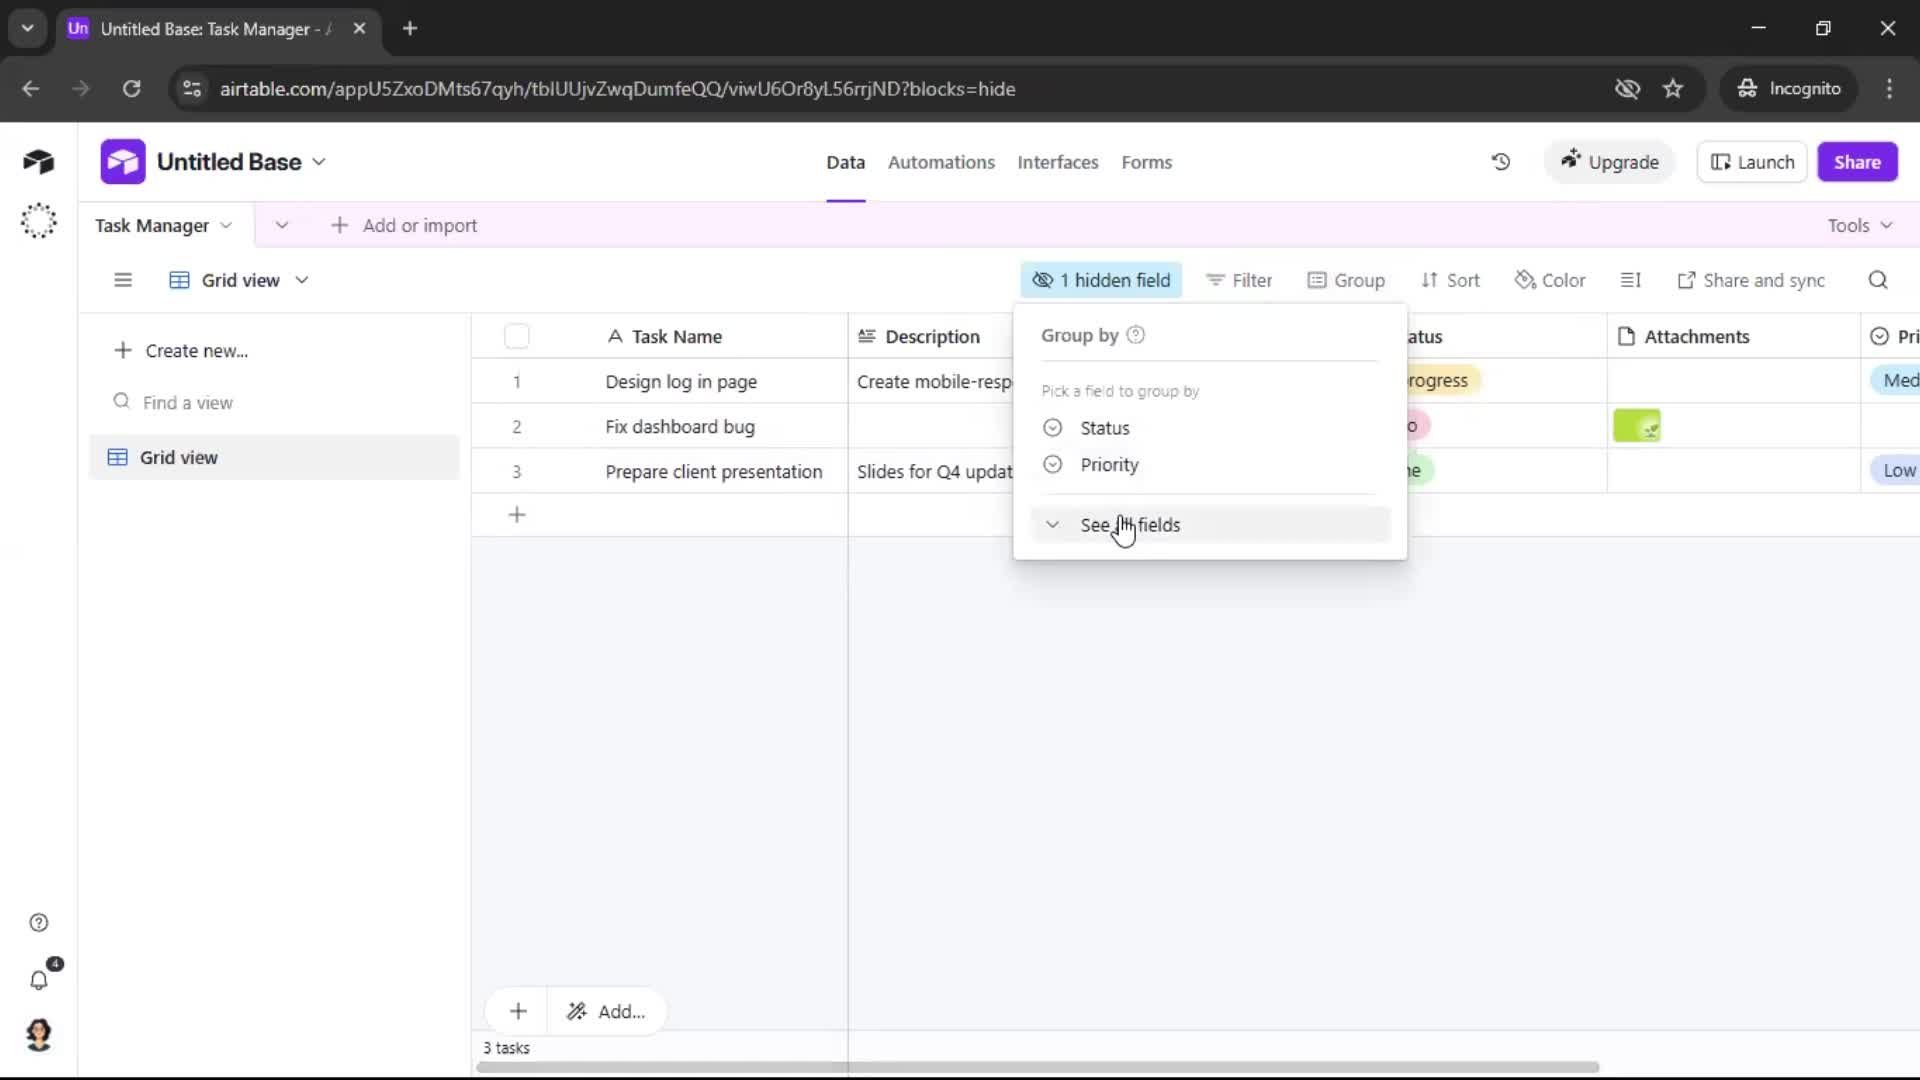Click the Group toolbar button
1920x1080 pixels.
[1346, 280]
